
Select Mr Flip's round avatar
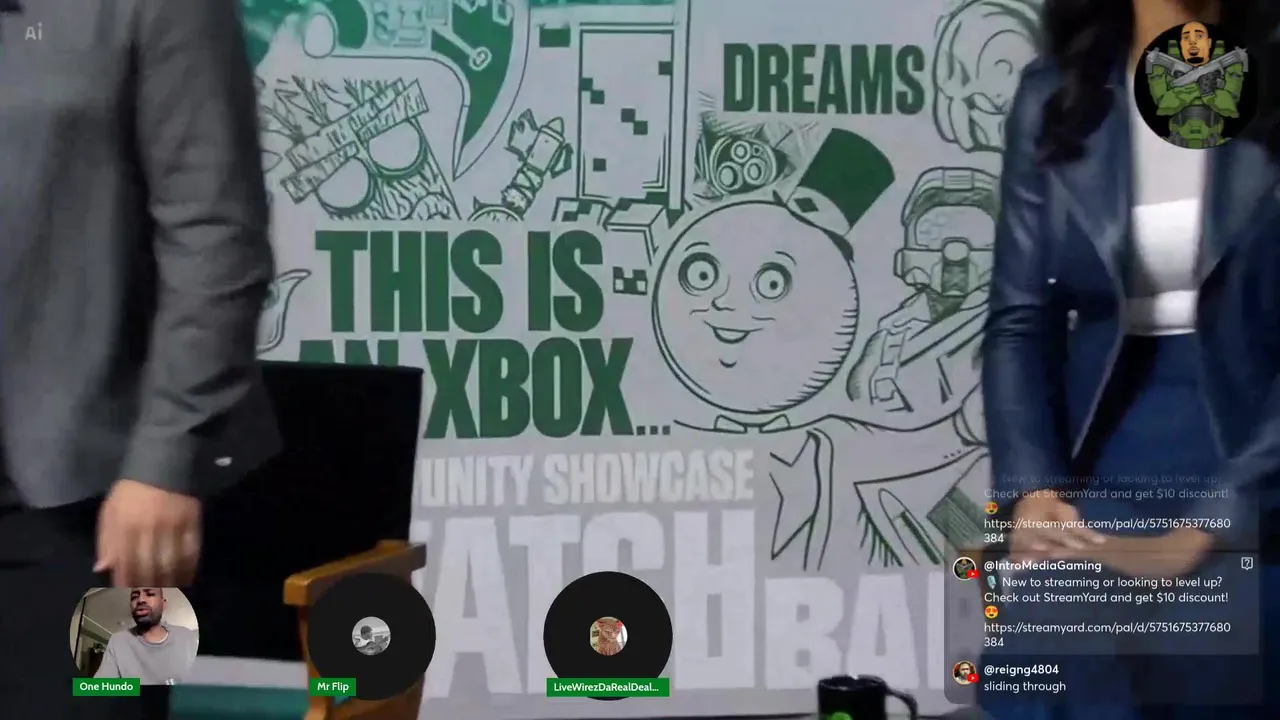click(371, 636)
